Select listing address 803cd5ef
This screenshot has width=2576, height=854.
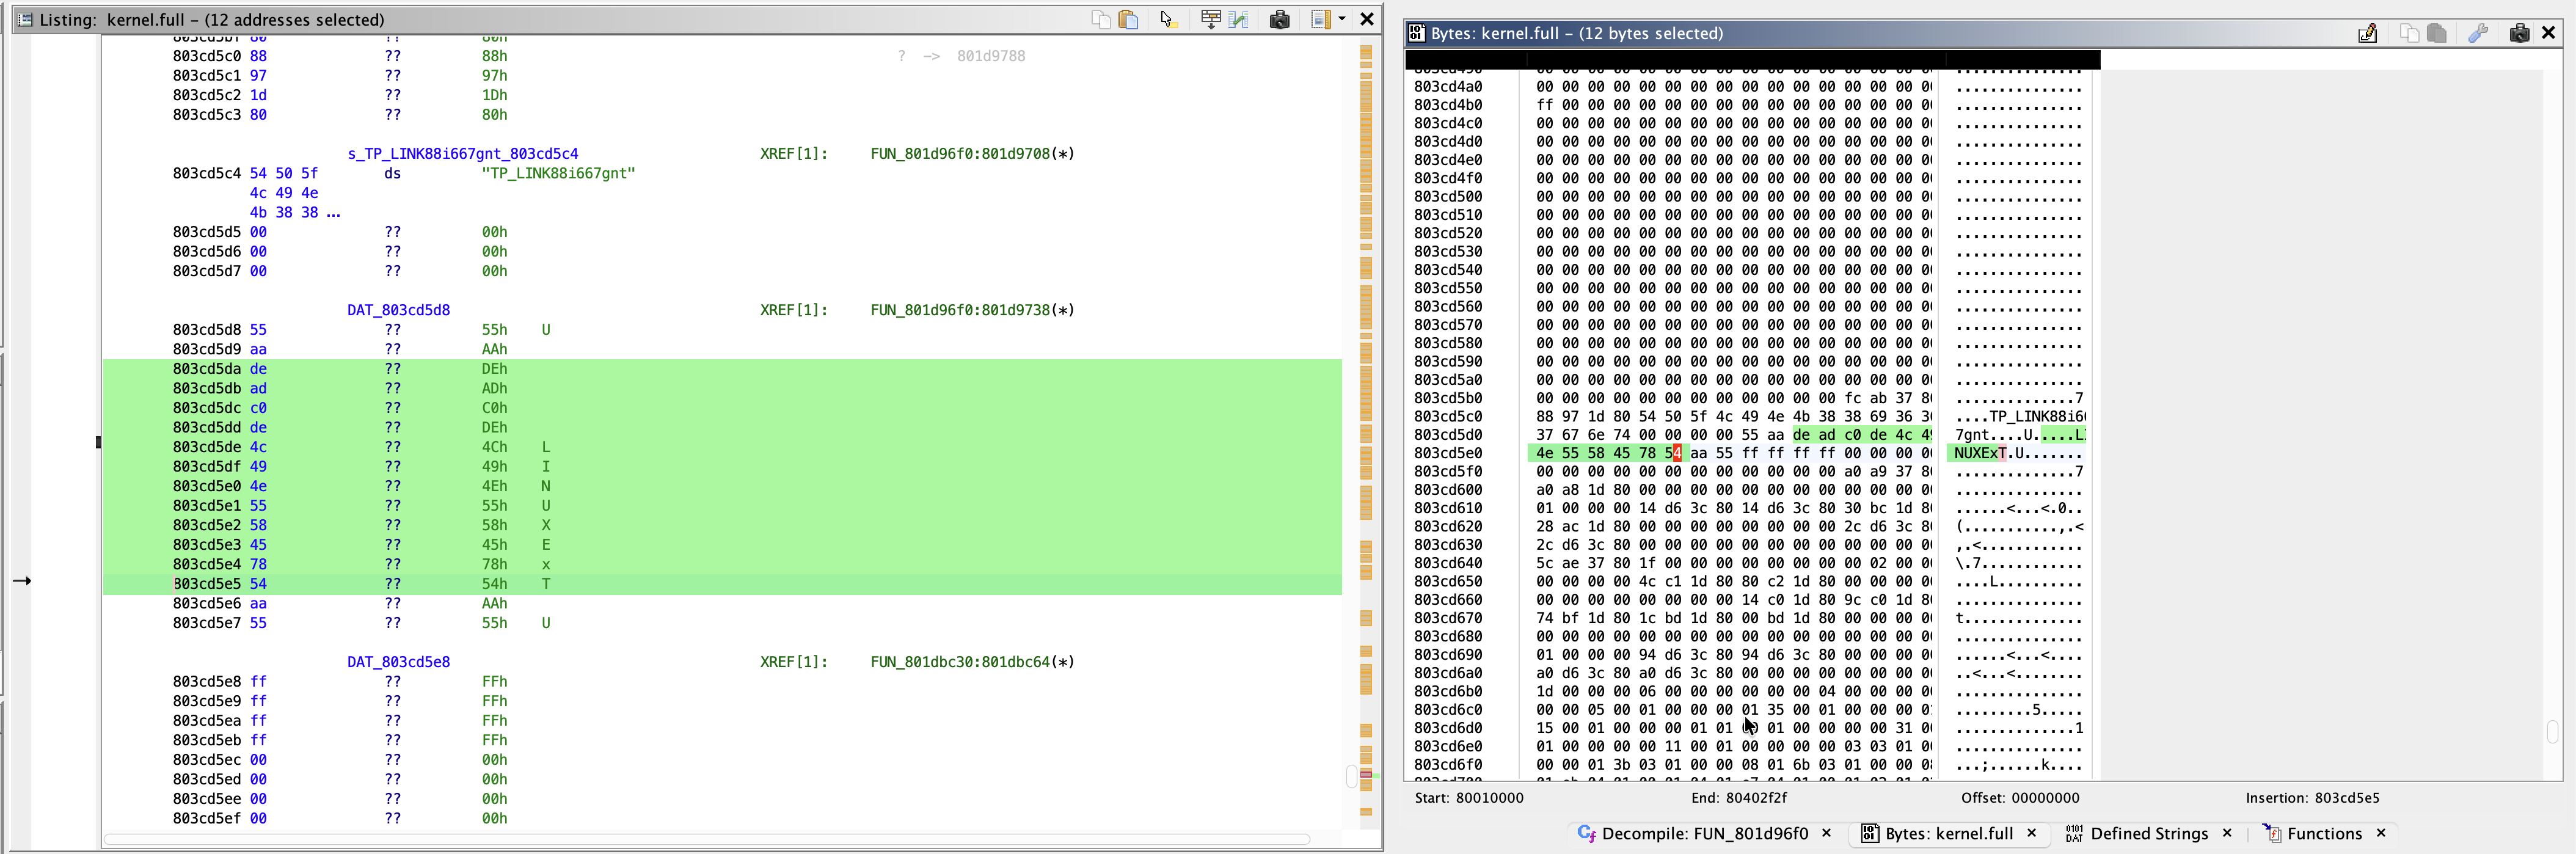206,818
